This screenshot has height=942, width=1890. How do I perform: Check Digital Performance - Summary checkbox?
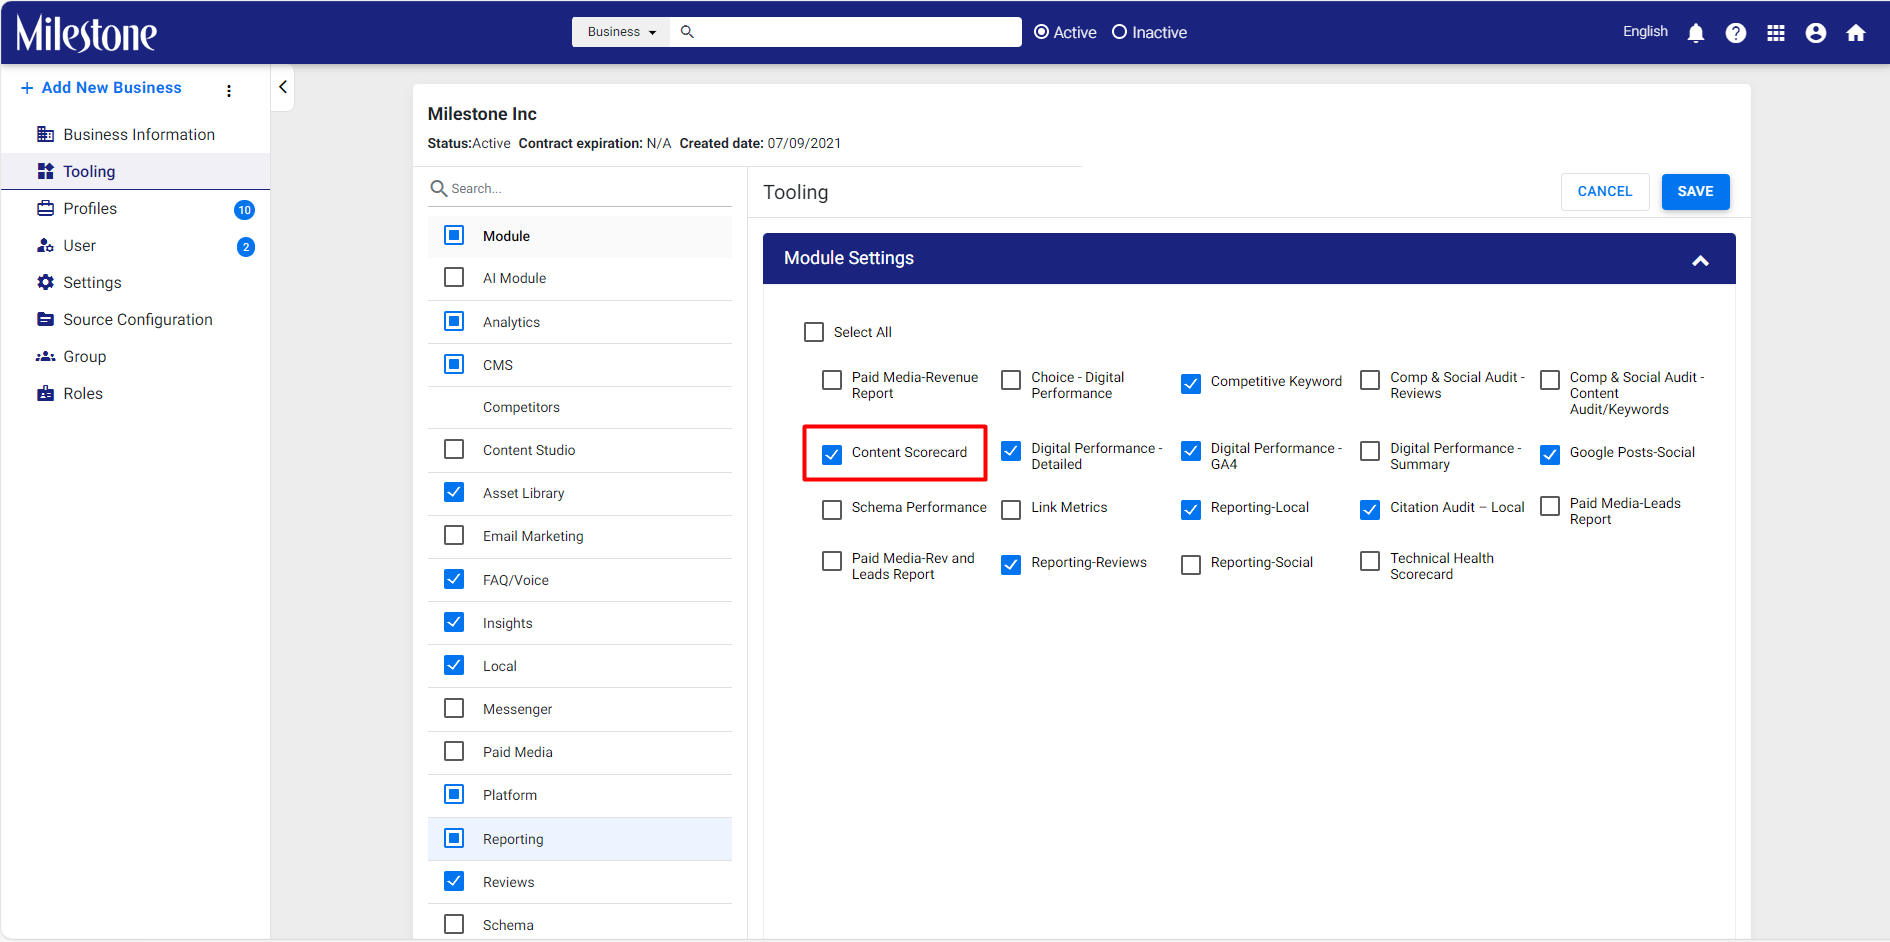[x=1370, y=451]
